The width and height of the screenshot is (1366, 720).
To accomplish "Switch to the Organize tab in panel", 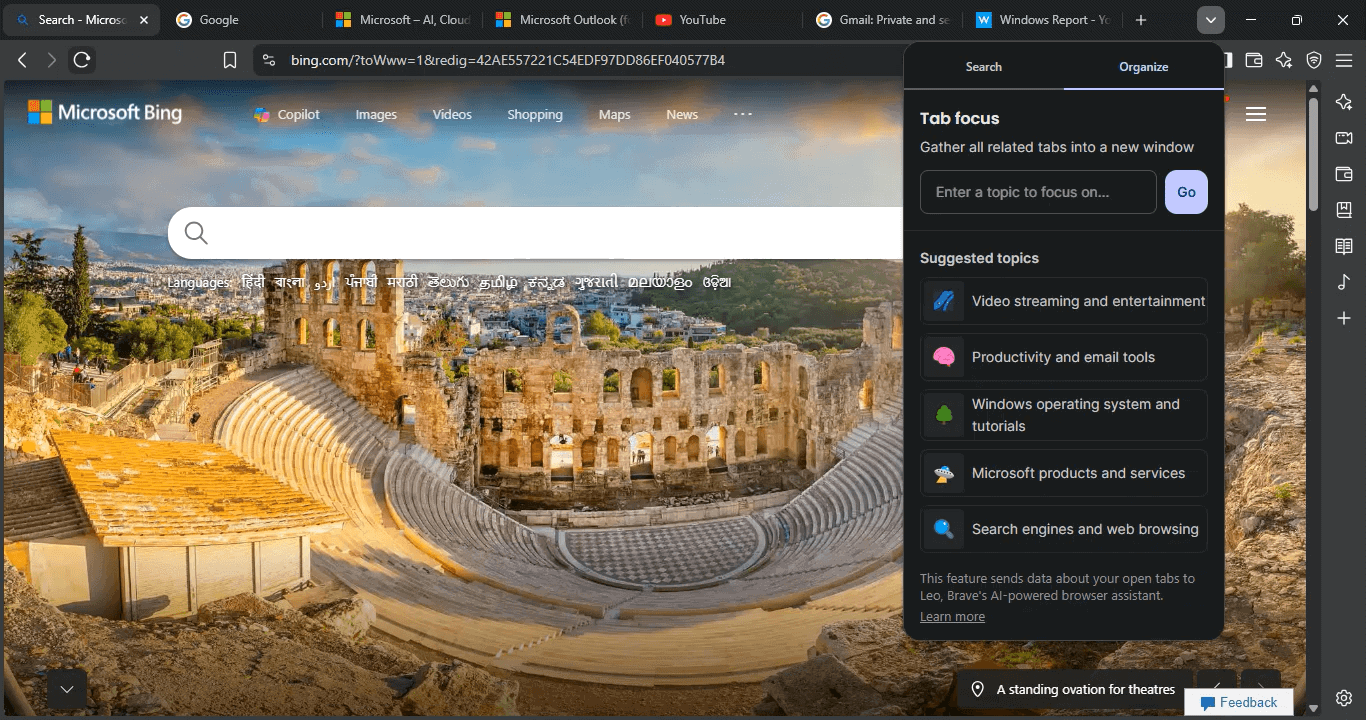I will pyautogui.click(x=1144, y=67).
